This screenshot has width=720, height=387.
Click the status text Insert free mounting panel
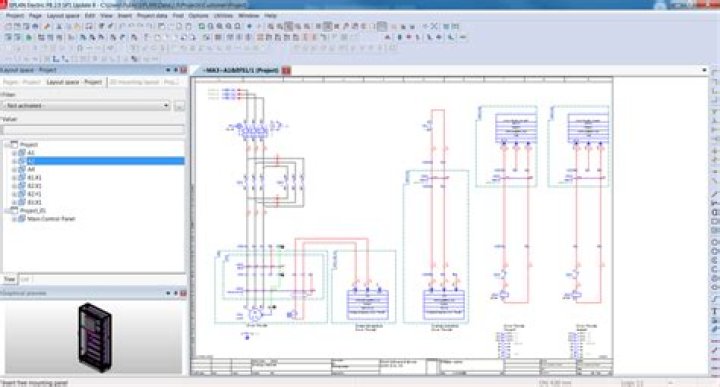[34, 382]
